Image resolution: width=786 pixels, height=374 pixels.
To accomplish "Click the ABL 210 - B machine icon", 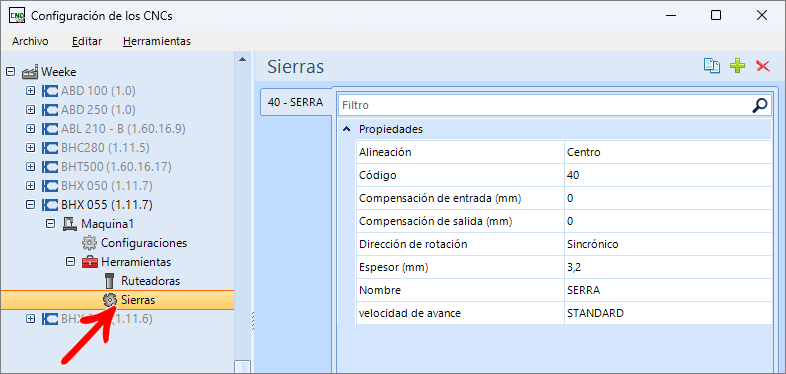I will point(50,129).
